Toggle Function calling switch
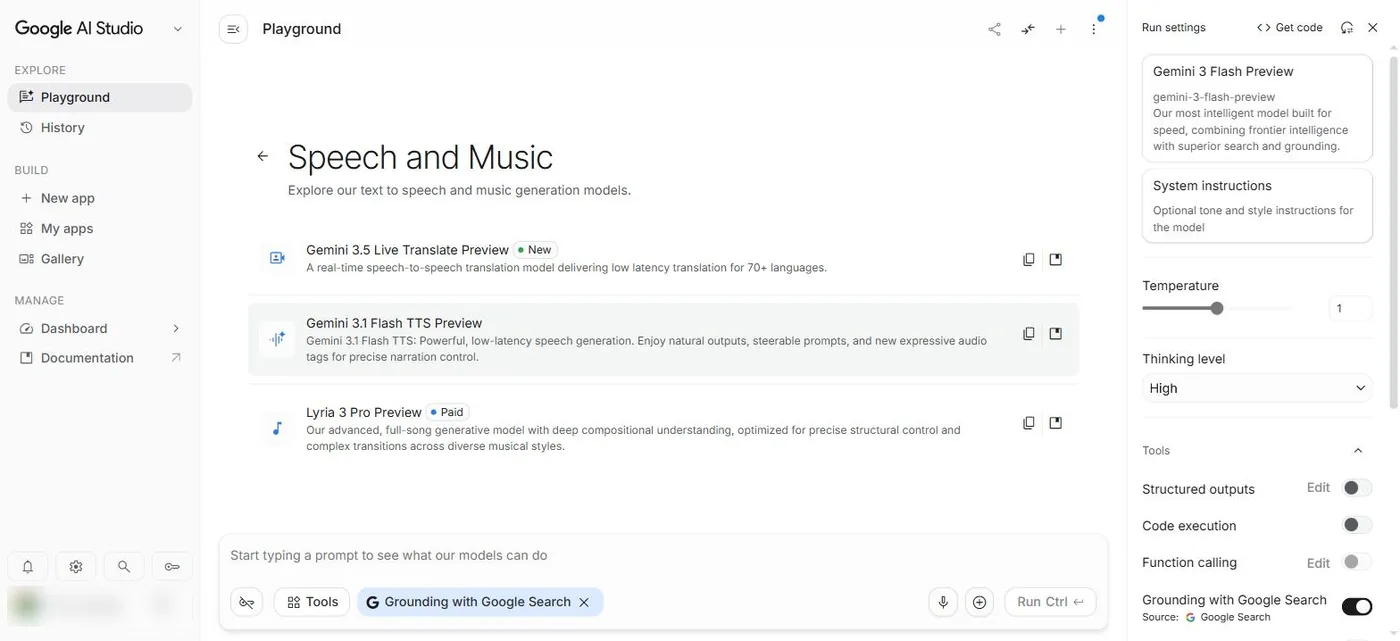This screenshot has width=1400, height=641. tap(1357, 562)
